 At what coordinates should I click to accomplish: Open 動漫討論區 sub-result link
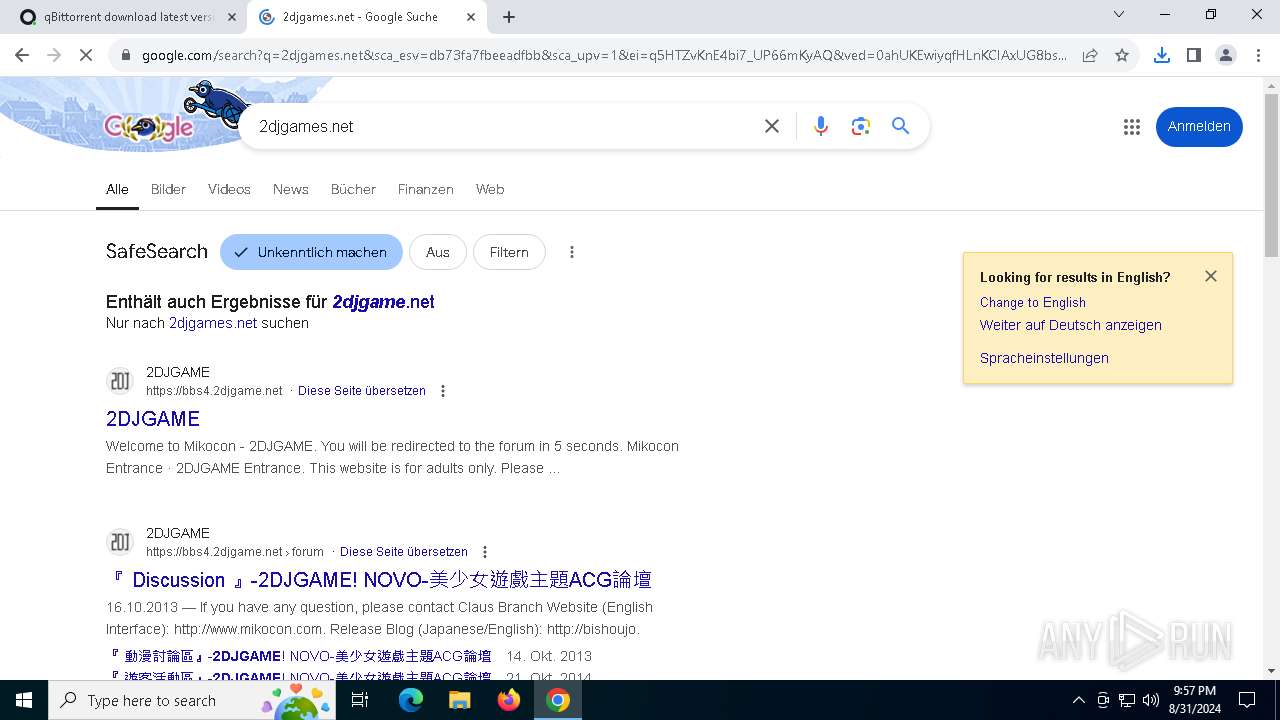301,656
